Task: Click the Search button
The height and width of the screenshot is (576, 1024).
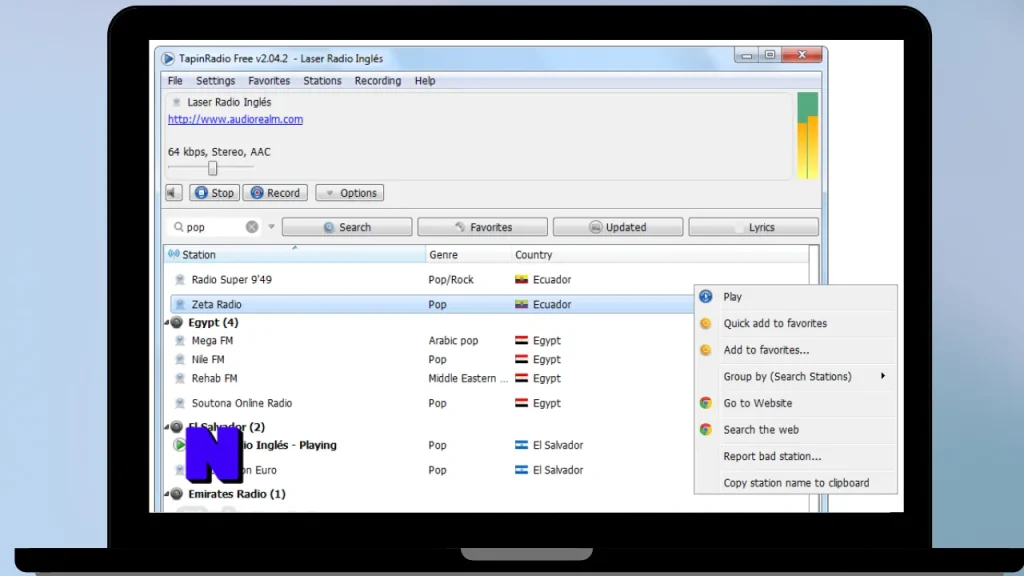Action: coord(347,227)
